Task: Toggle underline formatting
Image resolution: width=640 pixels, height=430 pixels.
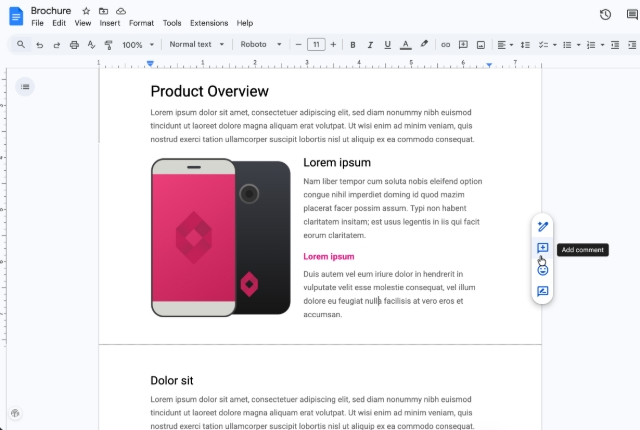Action: [387, 45]
